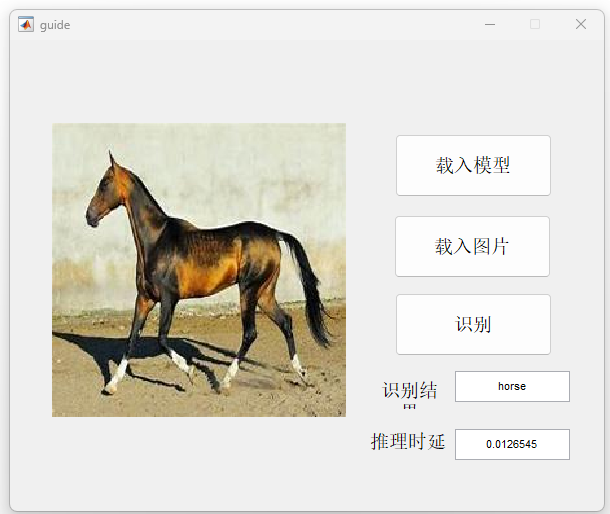610x514 pixels.
Task: Click the MATLAB logo icon in title bar
Action: 26,25
